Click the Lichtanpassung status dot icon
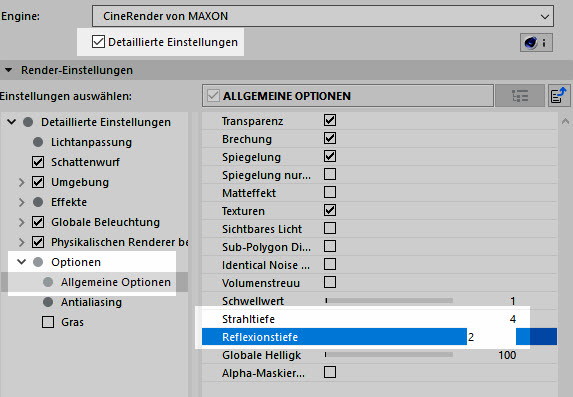Viewport: 573px width, 397px height. click(38, 142)
